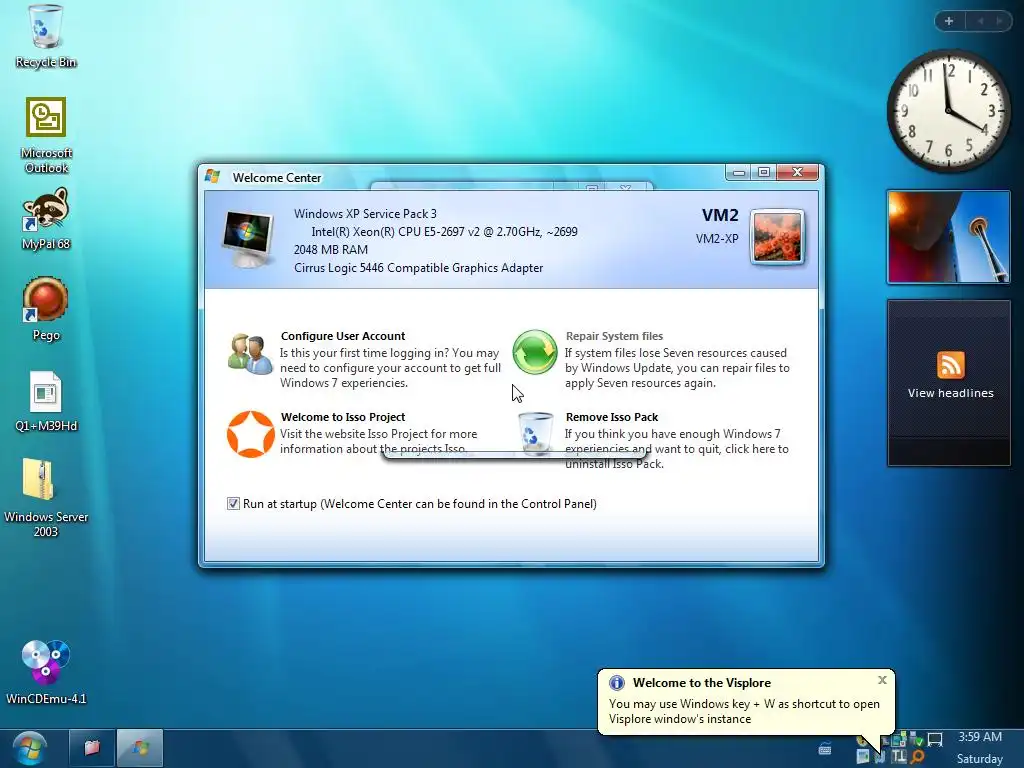
Task: Click the monitor-shaped tray icon
Action: tap(935, 740)
